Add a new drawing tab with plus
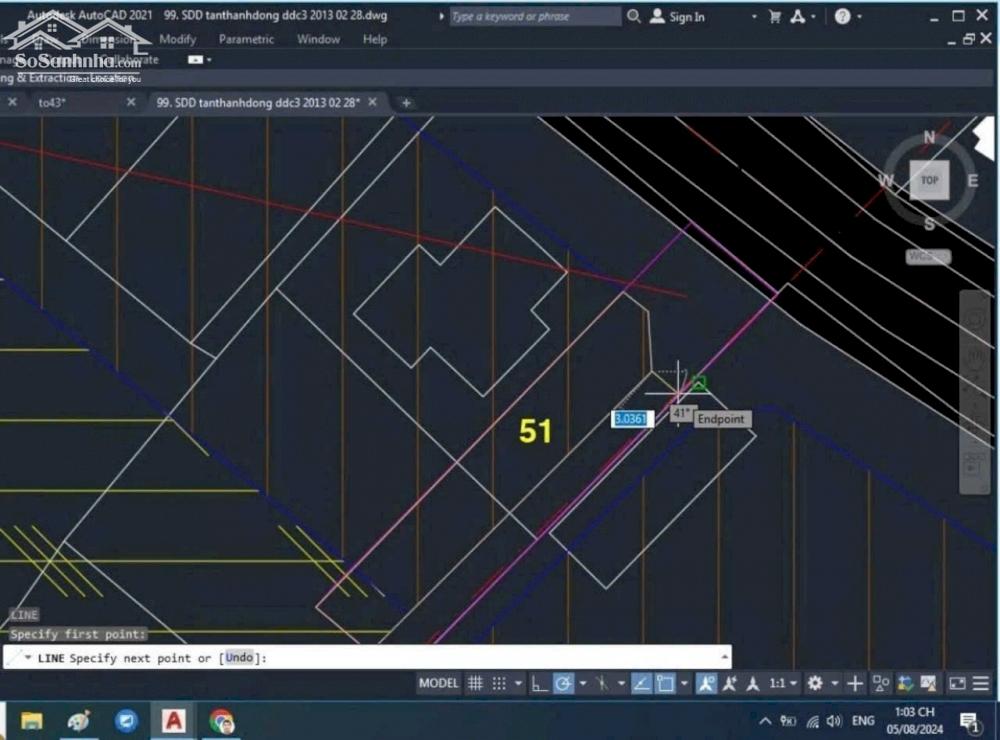 406,102
